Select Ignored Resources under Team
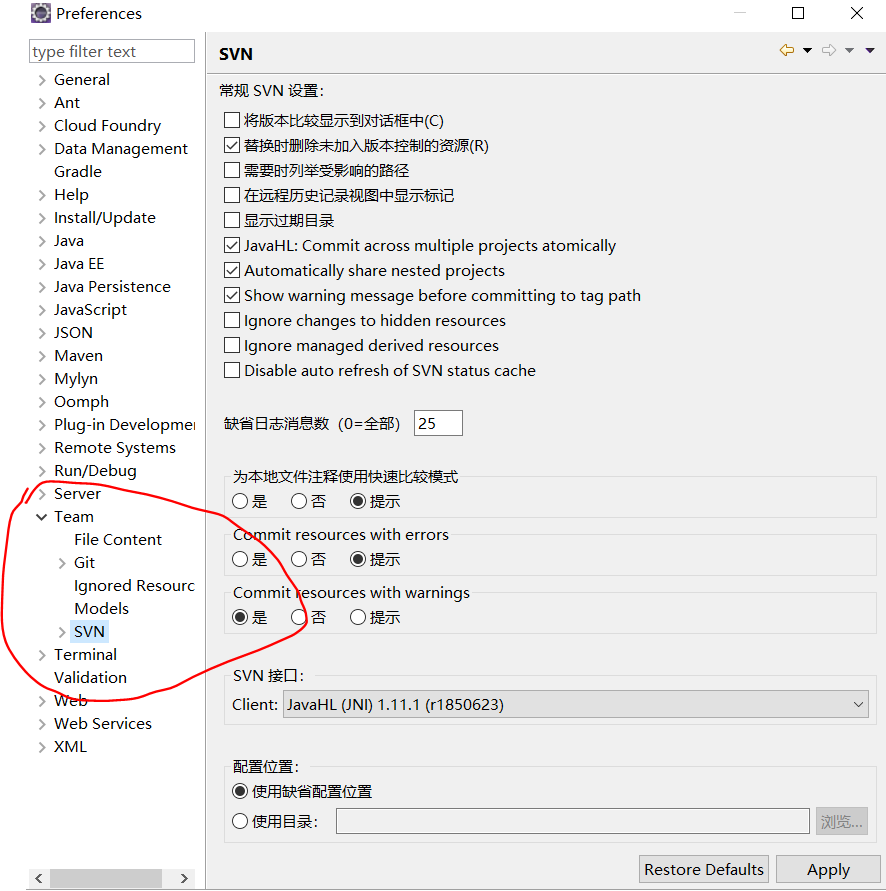This screenshot has height=891, width=886. (x=134, y=585)
